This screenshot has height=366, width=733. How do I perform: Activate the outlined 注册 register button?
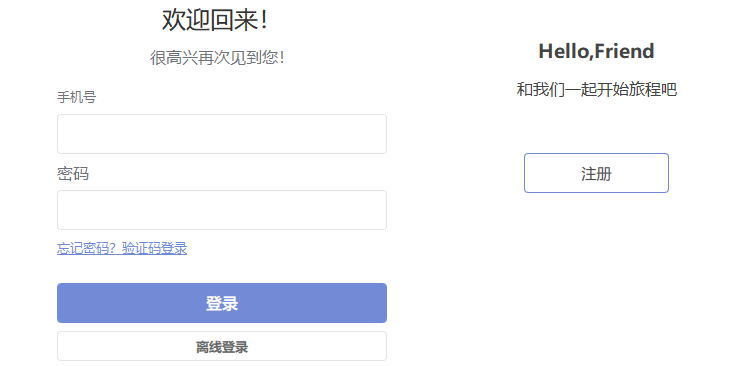[x=596, y=173]
